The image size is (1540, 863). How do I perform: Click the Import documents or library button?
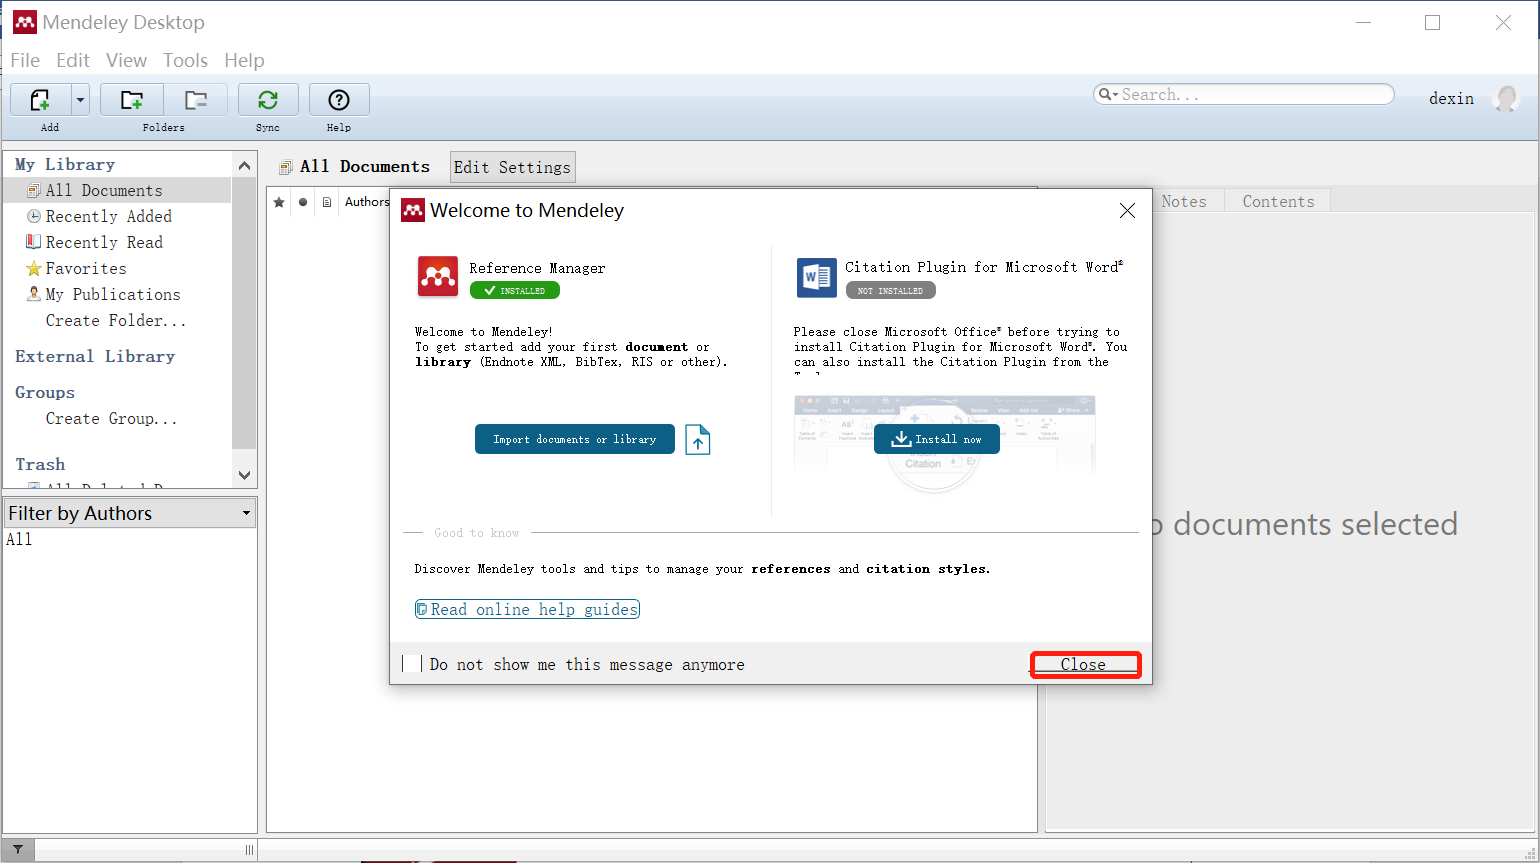point(575,439)
